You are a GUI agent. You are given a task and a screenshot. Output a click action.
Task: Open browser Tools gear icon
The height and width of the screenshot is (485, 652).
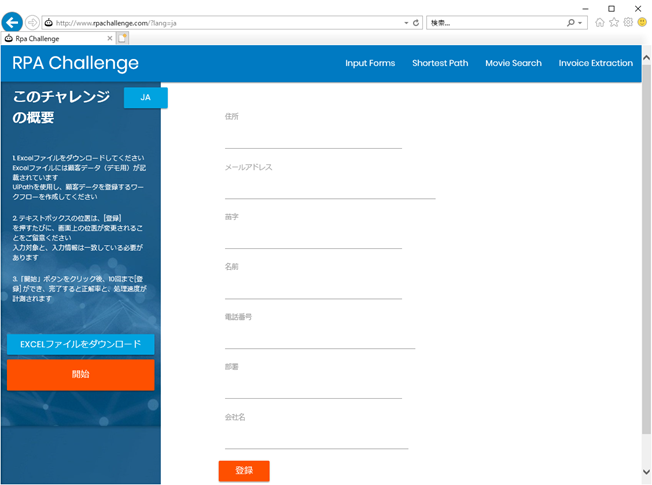628,22
